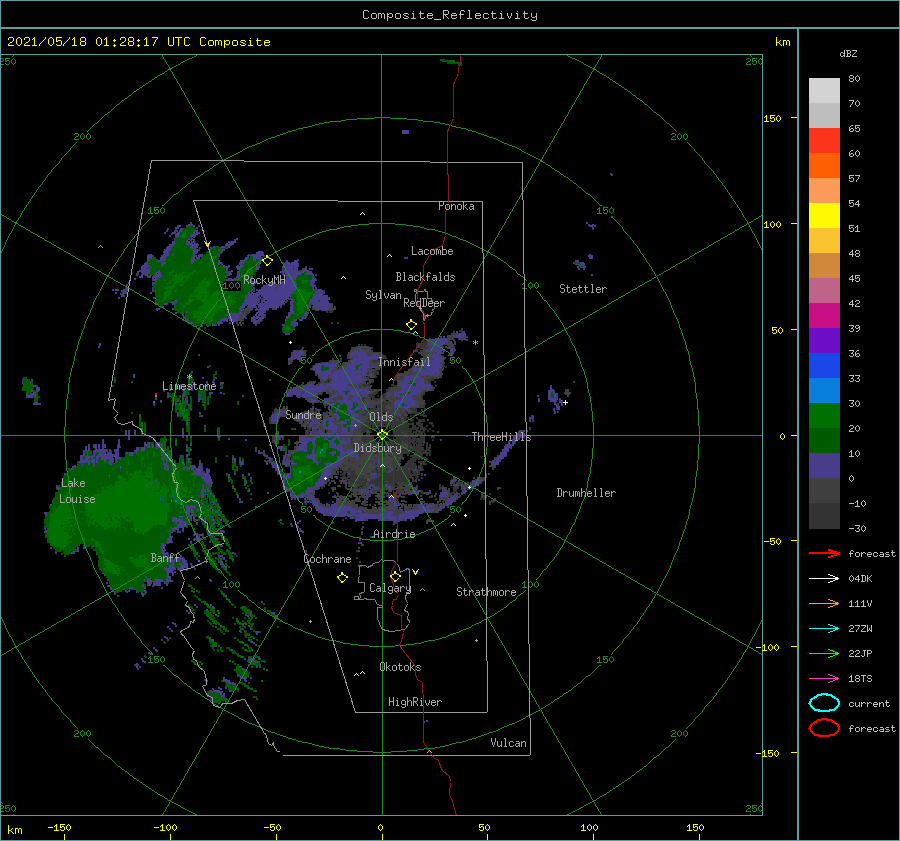Click the 111V legend text
Viewport: 900px width, 841px height.
tap(860, 603)
